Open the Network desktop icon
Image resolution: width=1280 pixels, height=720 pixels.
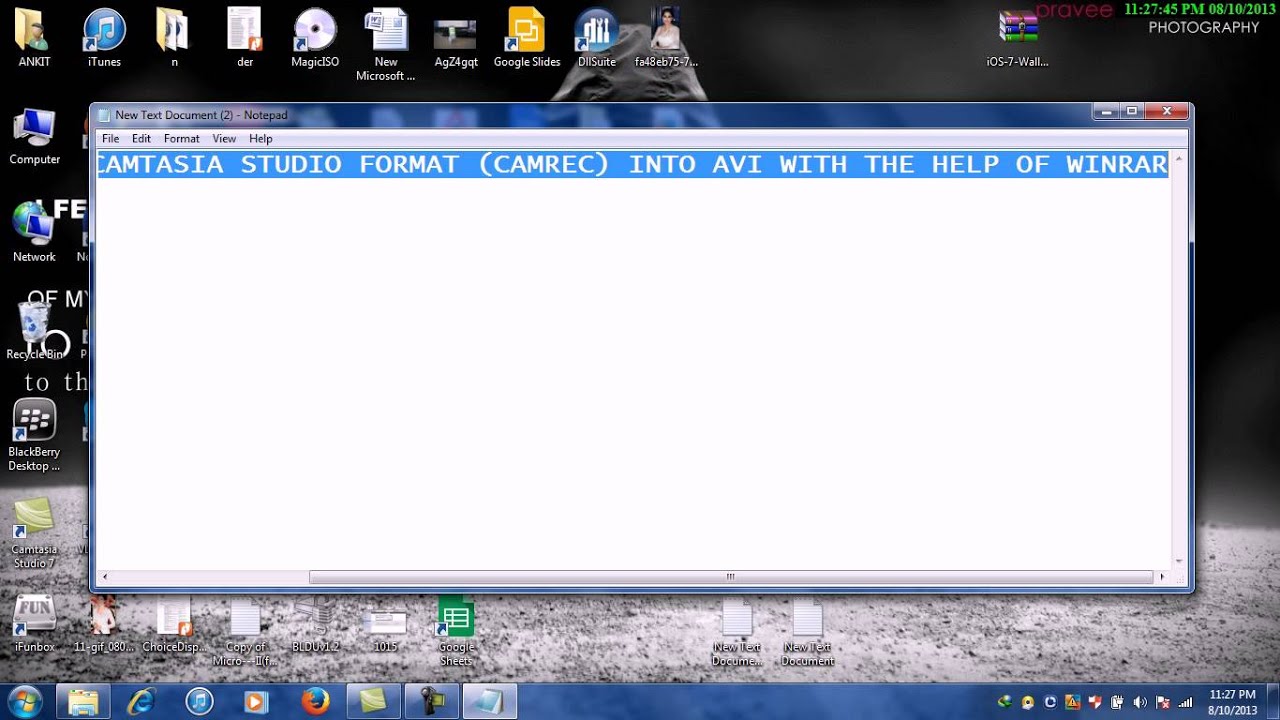[34, 233]
